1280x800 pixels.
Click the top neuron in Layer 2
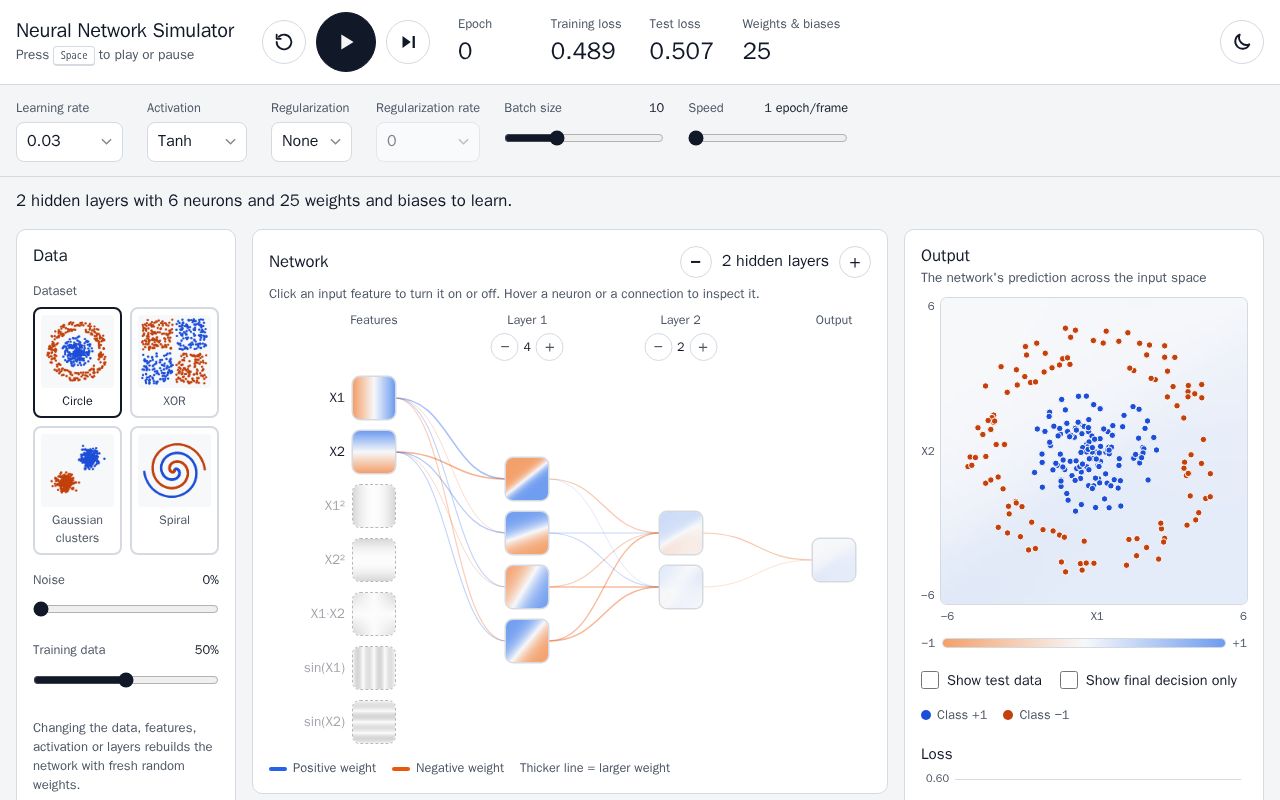point(681,533)
